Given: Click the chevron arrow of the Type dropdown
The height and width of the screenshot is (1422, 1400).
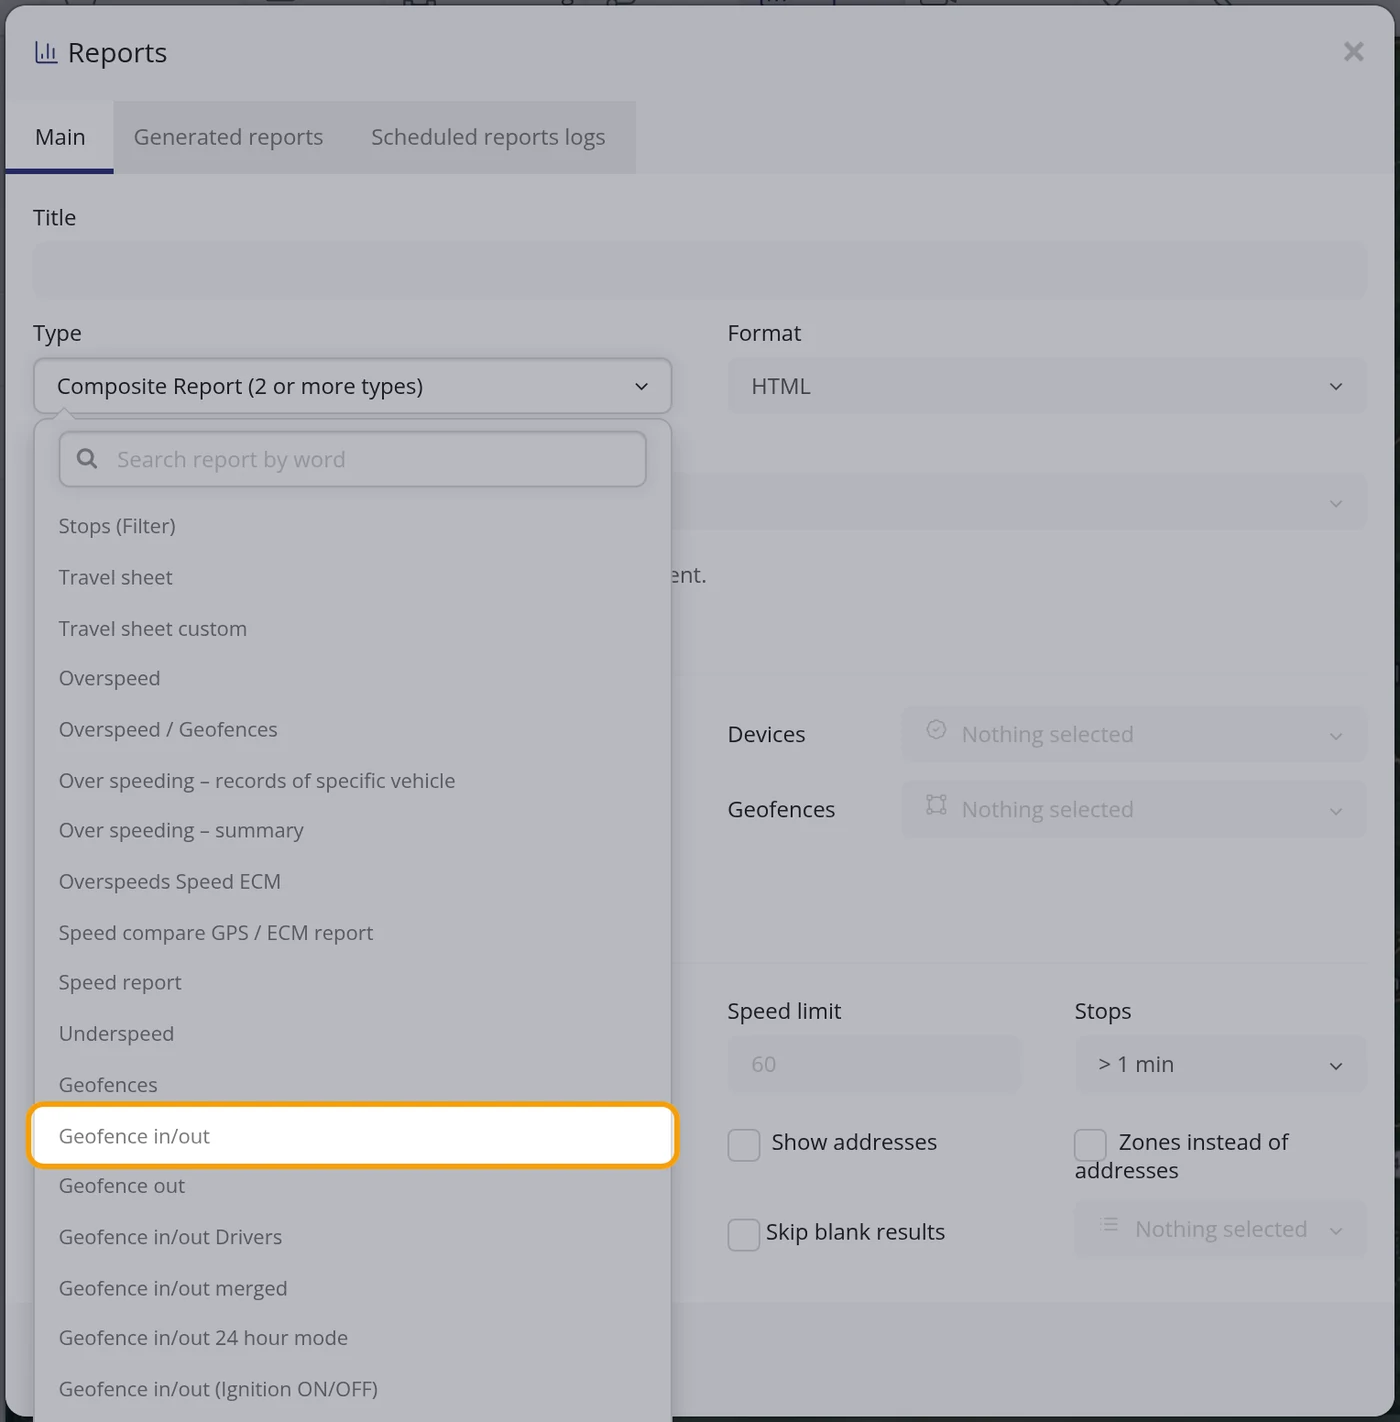Looking at the screenshot, I should pyautogui.click(x=641, y=387).
